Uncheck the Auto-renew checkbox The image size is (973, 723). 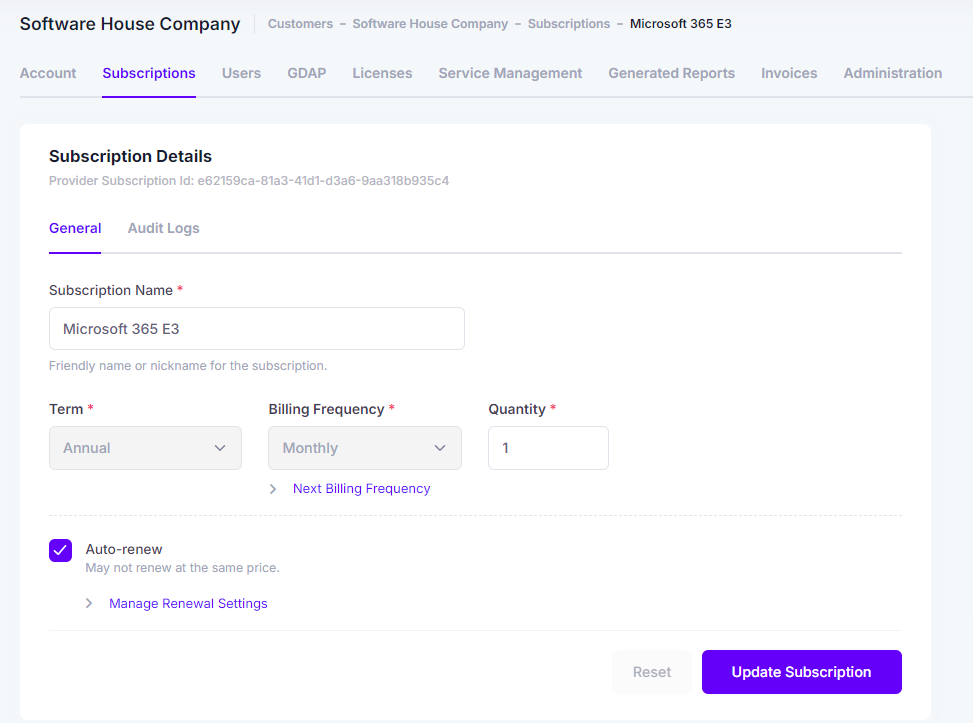pos(60,550)
